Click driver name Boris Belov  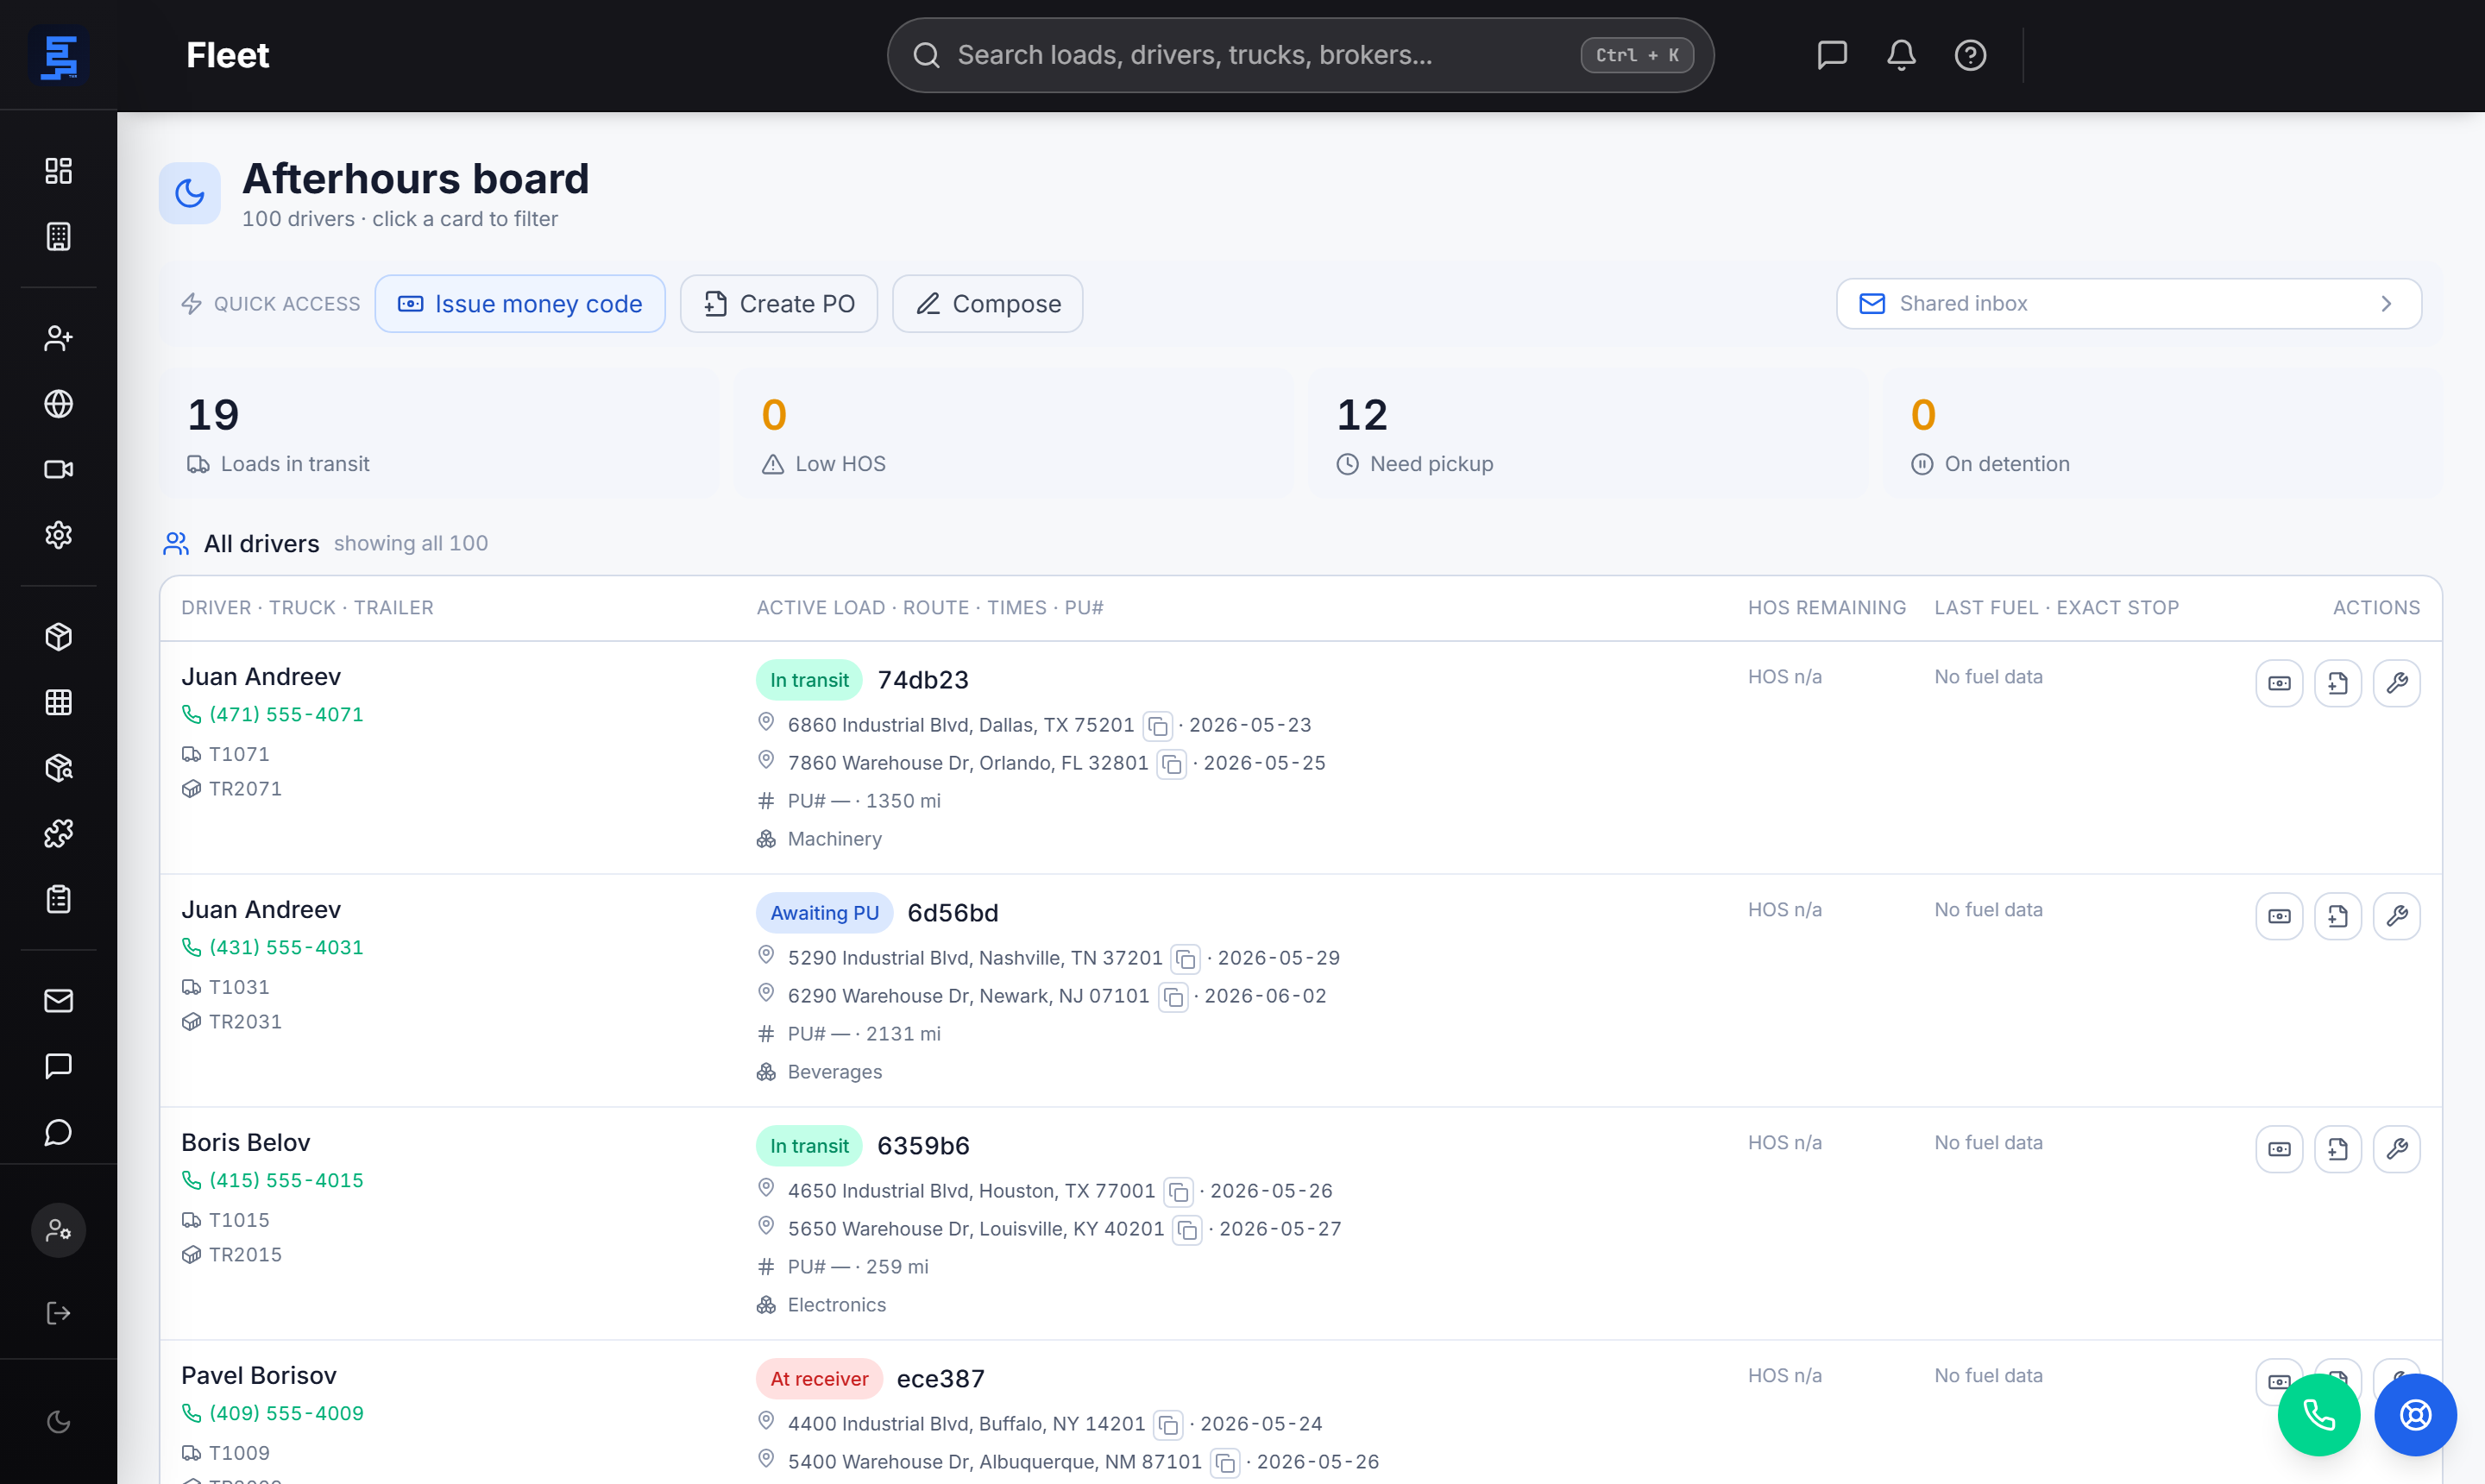(245, 1142)
